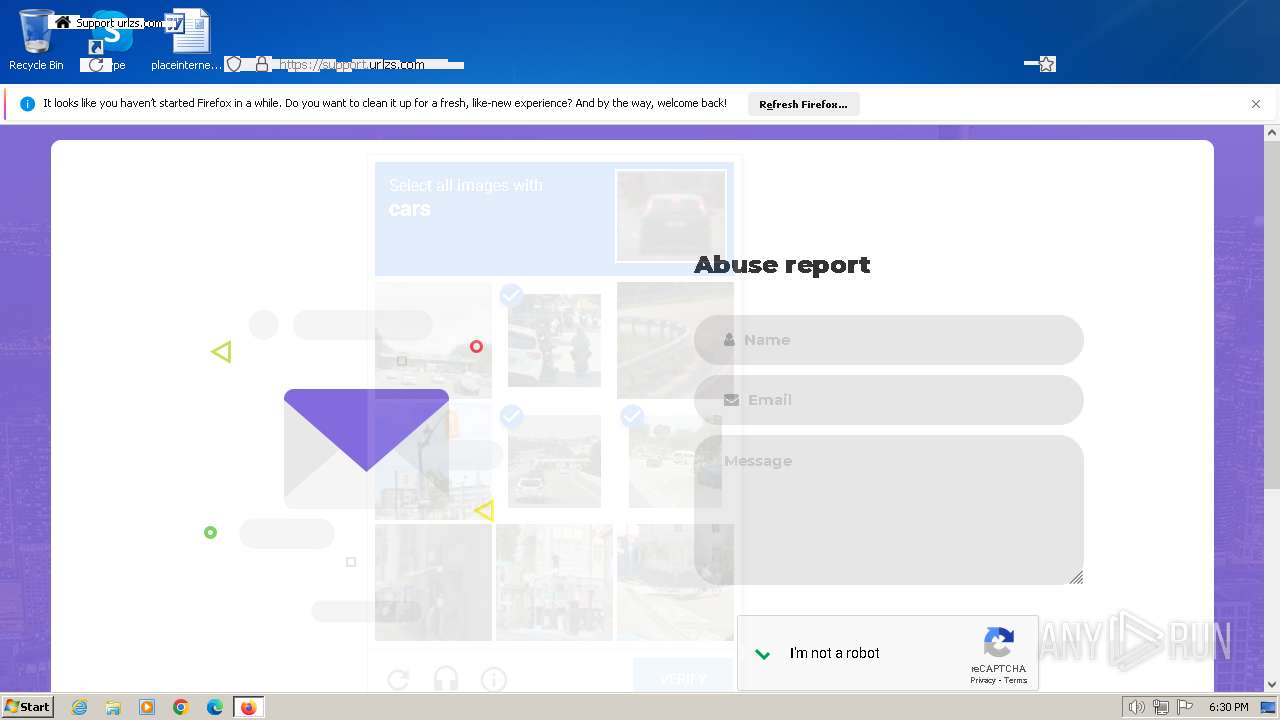Toggle the checked top-middle CAPTCHA tile
Screen dimensions: 1280x720
tap(554, 340)
